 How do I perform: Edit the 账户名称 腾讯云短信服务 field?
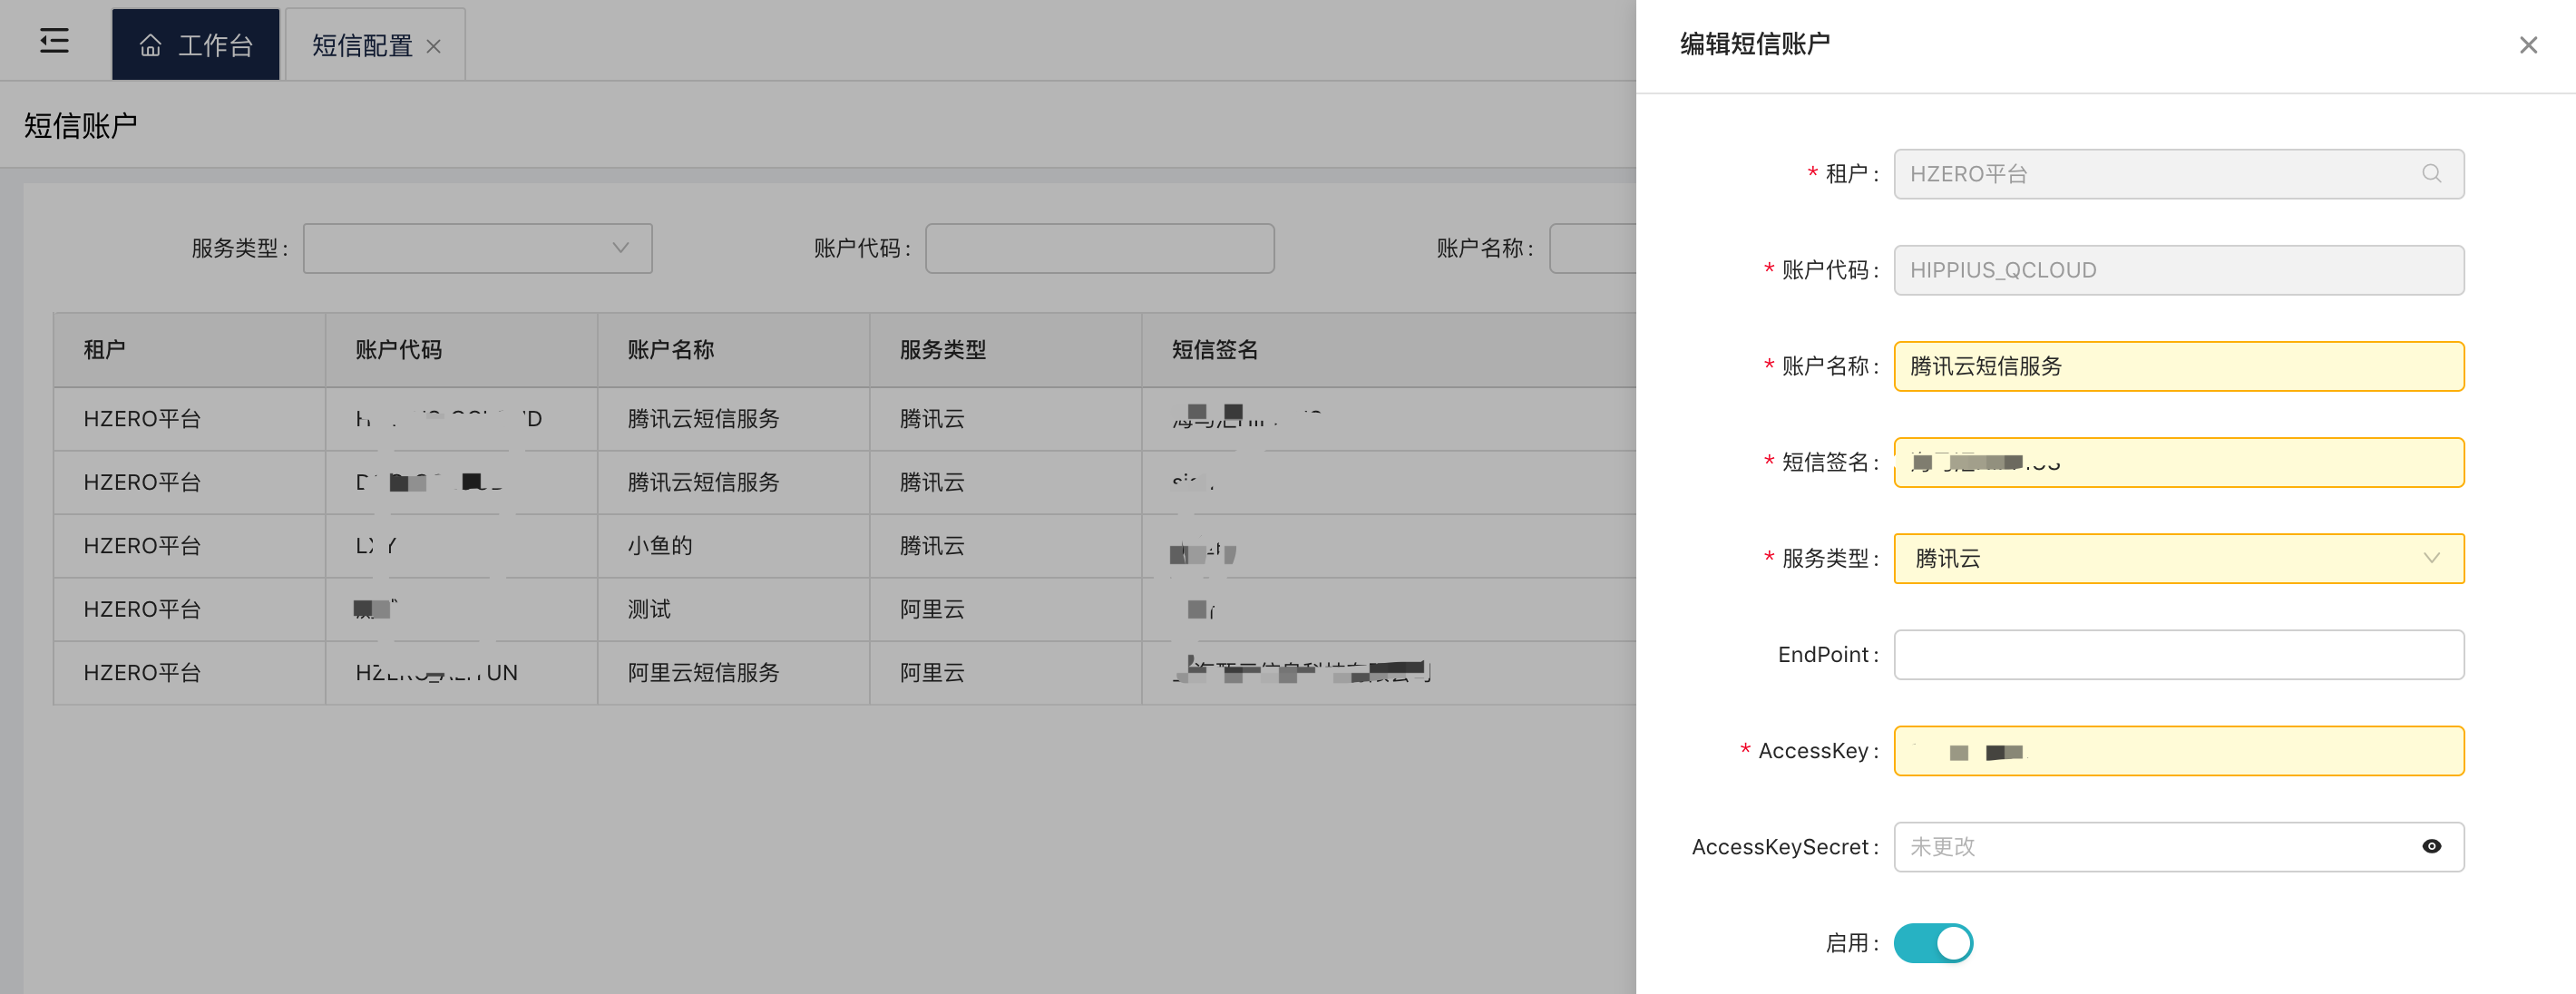pos(2179,366)
